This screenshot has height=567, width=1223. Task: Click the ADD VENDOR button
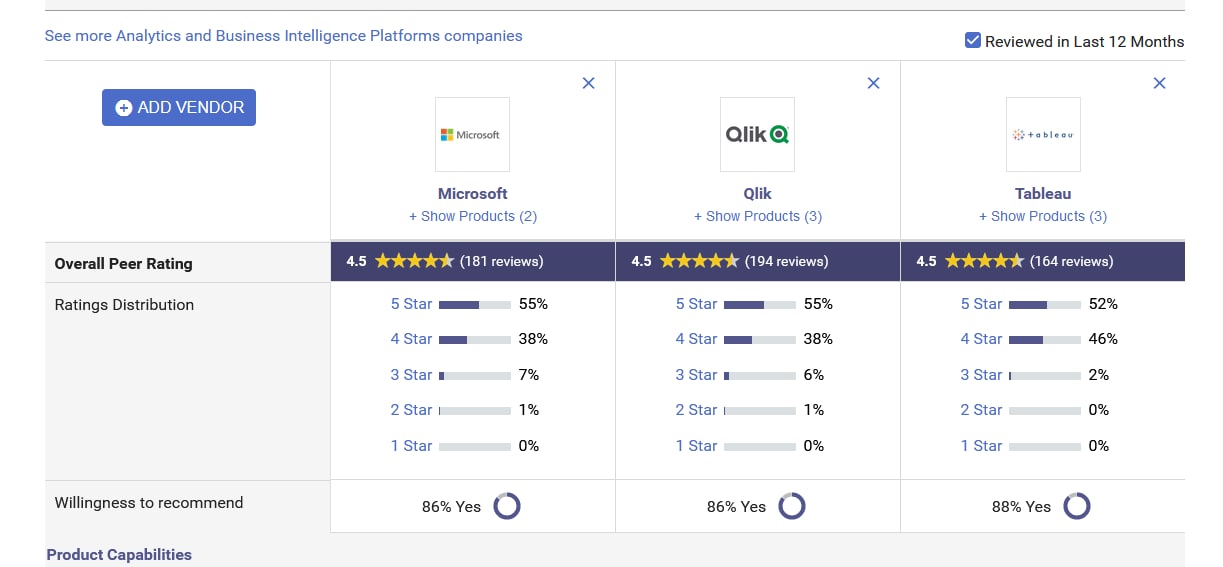point(179,108)
